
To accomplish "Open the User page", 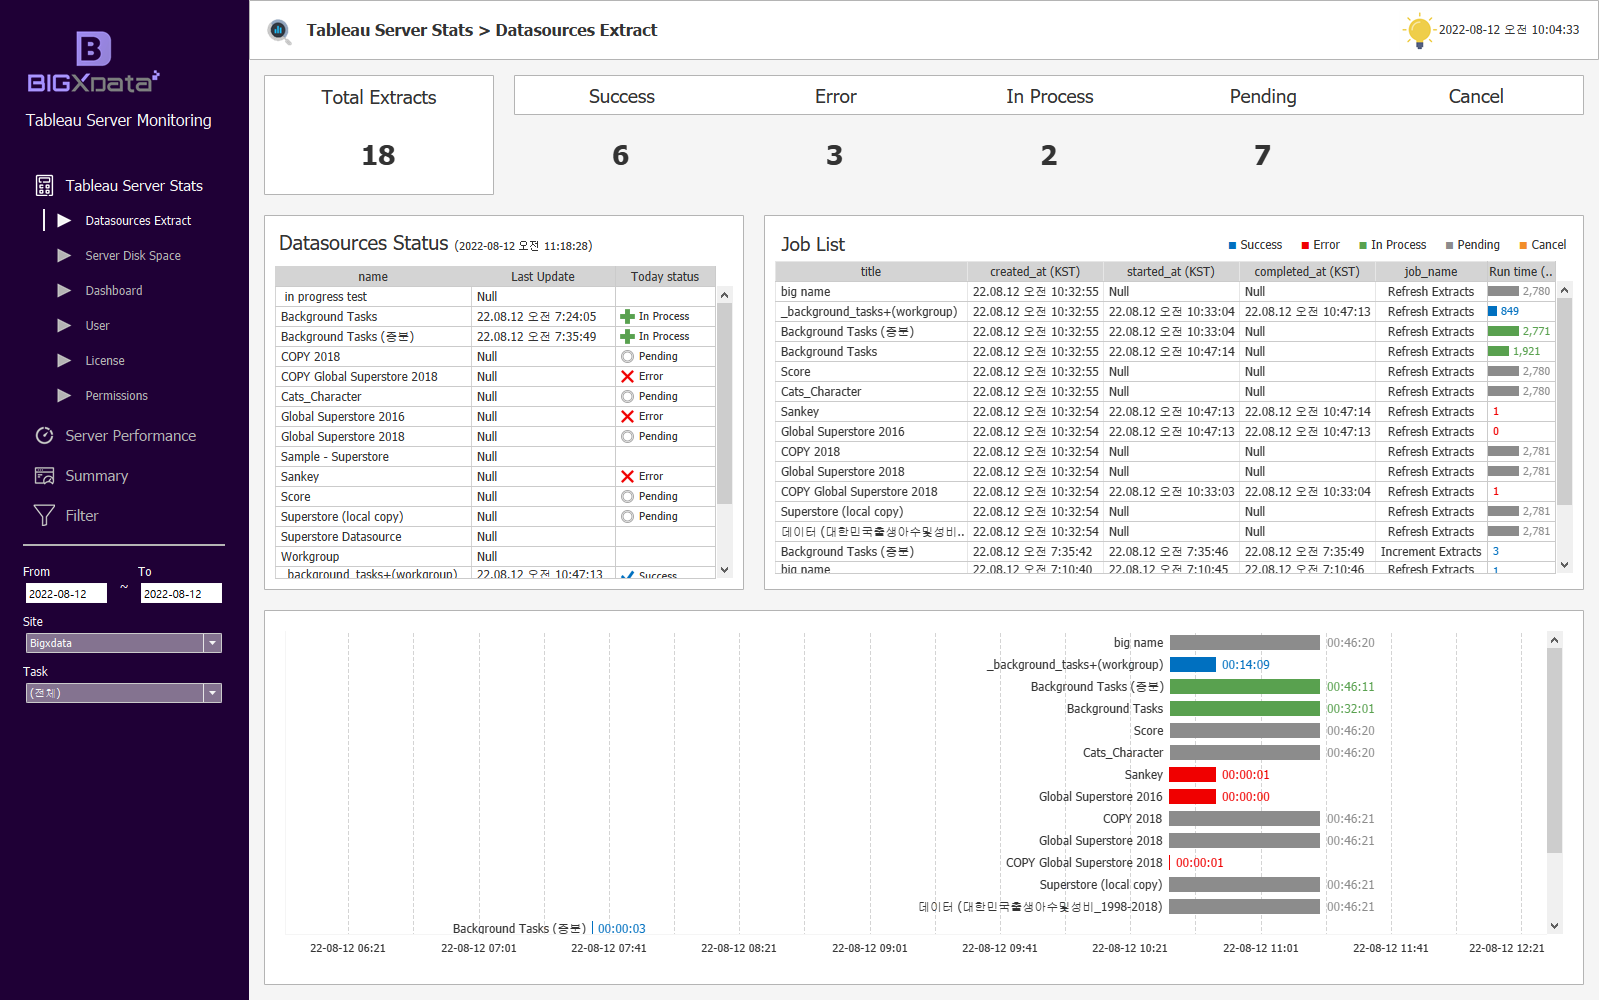I will click(x=97, y=325).
